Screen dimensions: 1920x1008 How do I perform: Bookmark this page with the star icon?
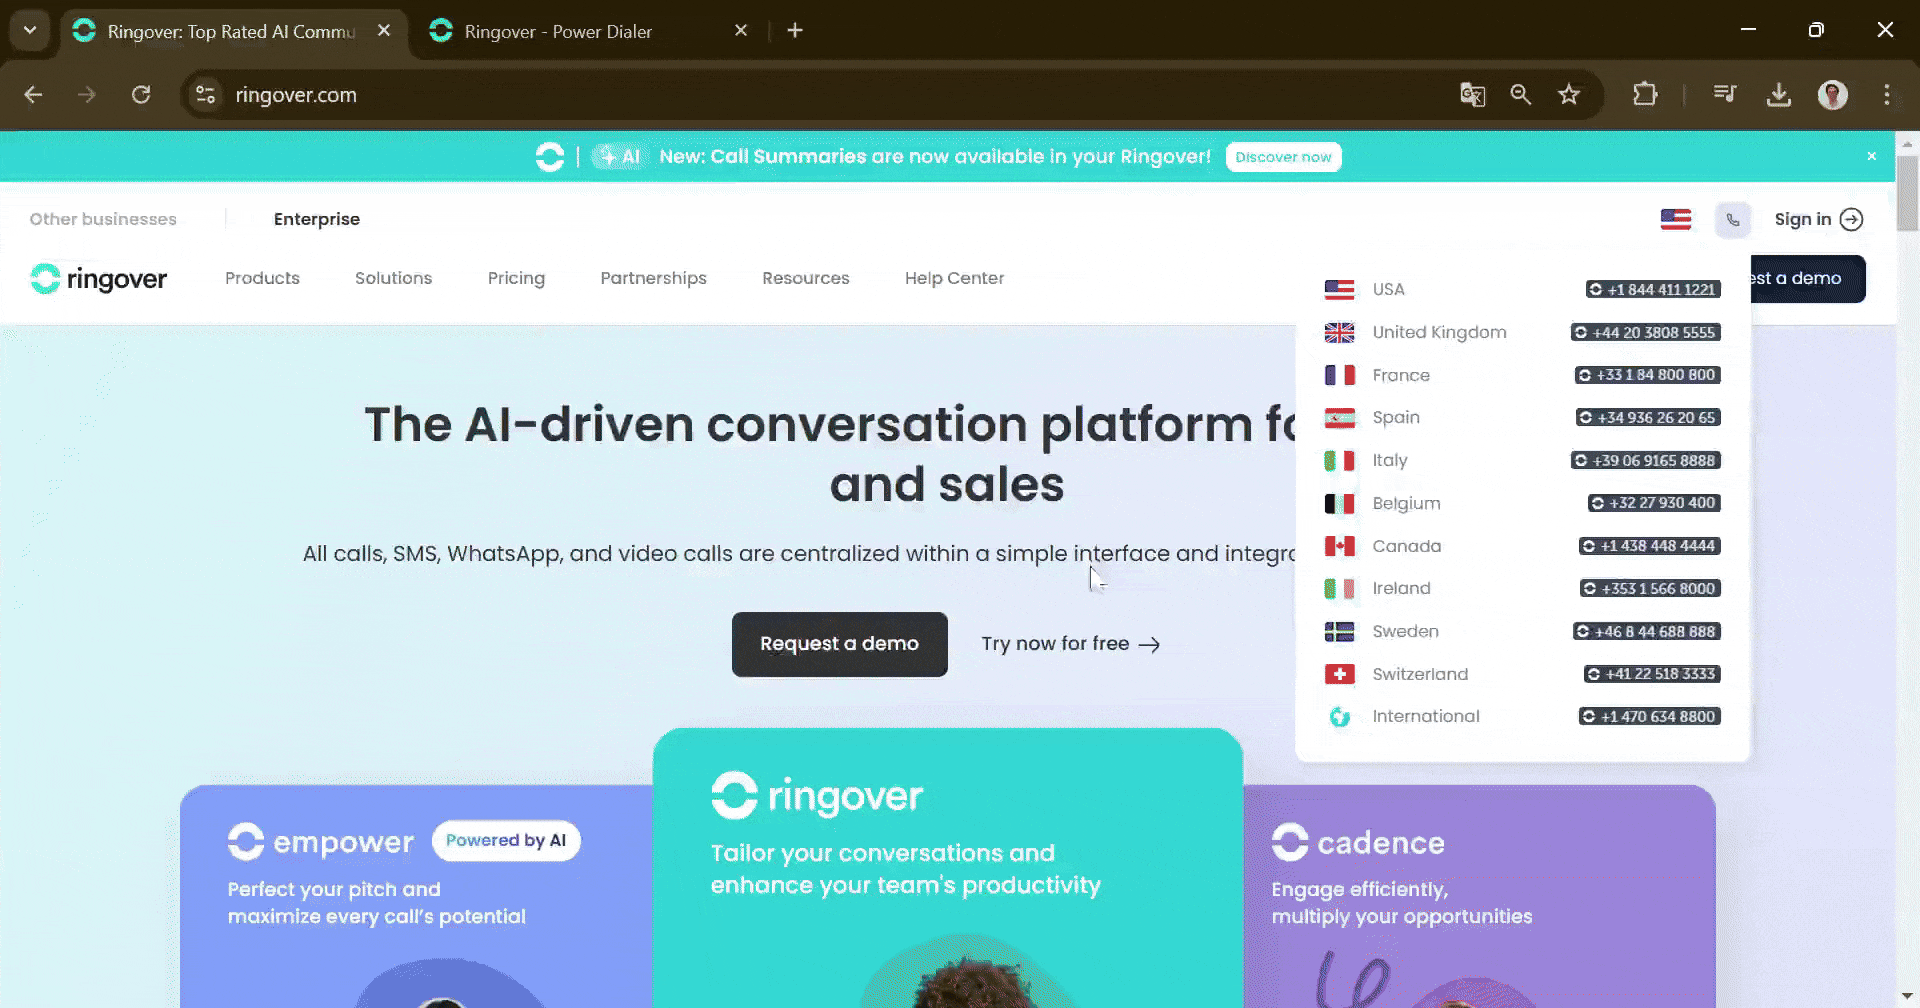pyautogui.click(x=1569, y=95)
